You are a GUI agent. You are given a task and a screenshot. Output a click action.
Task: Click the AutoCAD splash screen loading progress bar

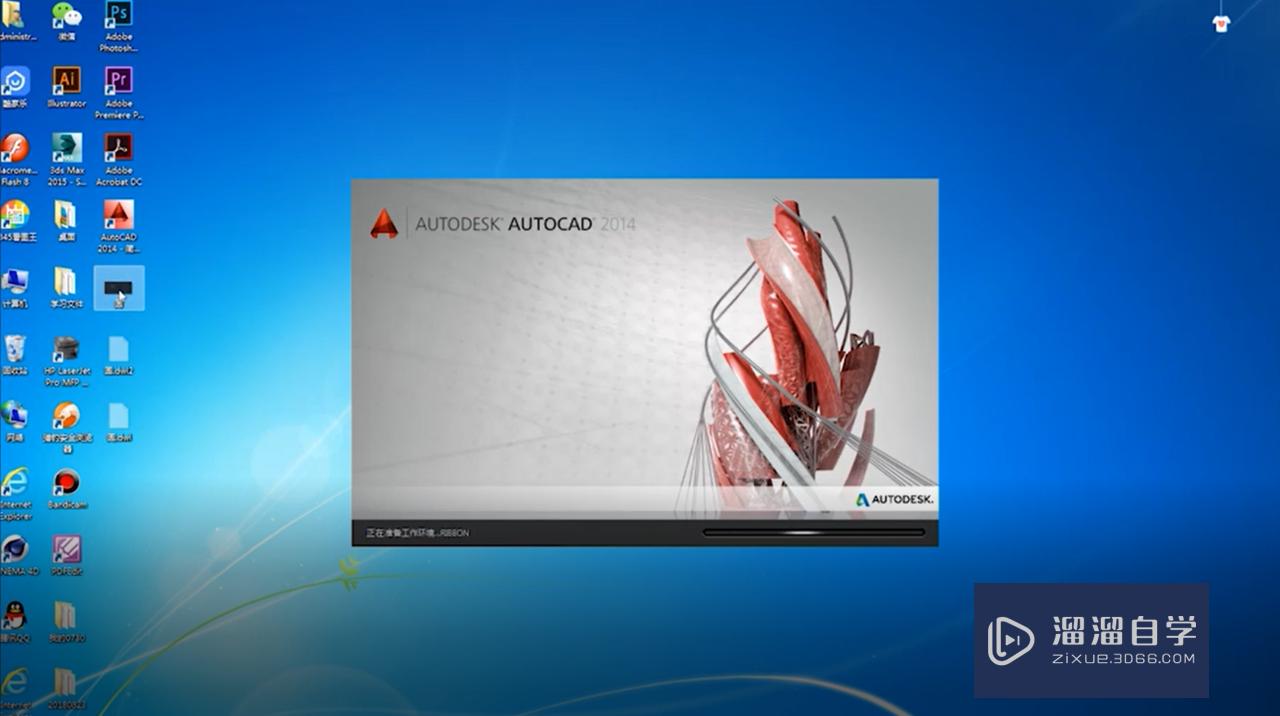click(x=814, y=533)
